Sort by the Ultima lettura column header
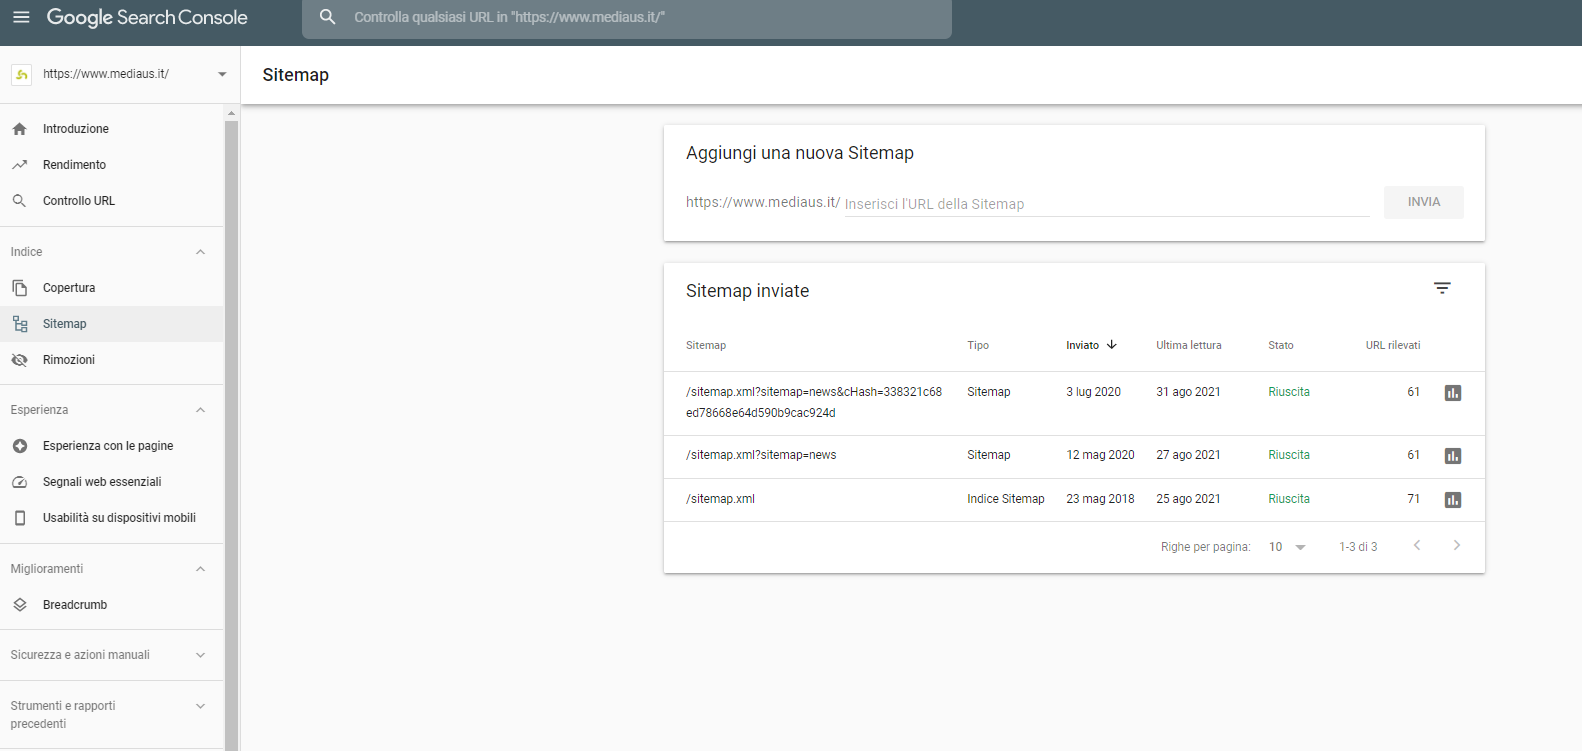 coord(1189,345)
